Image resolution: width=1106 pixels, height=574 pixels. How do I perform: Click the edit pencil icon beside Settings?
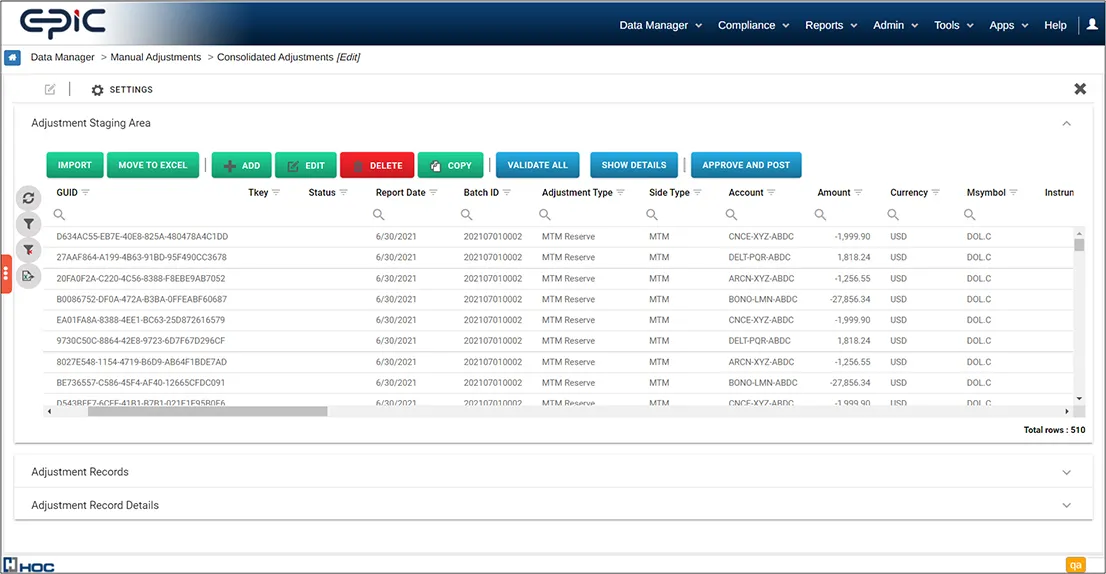[x=50, y=90]
